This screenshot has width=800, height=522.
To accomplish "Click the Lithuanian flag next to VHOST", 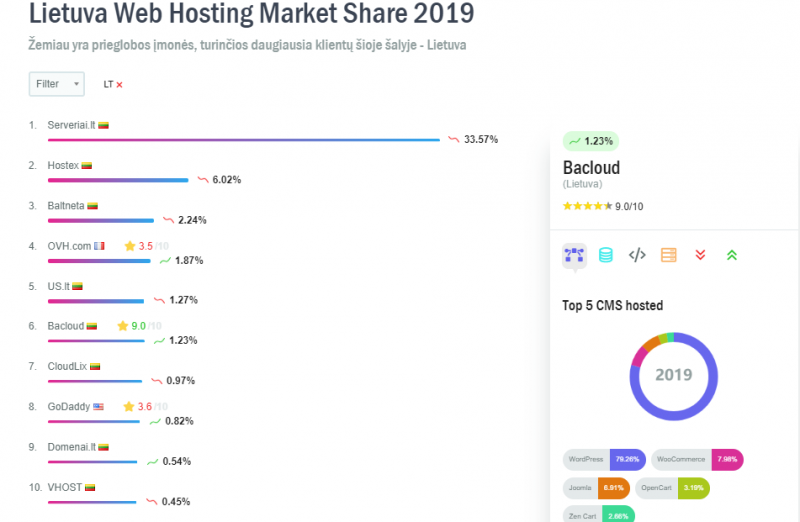I will [90, 488].
